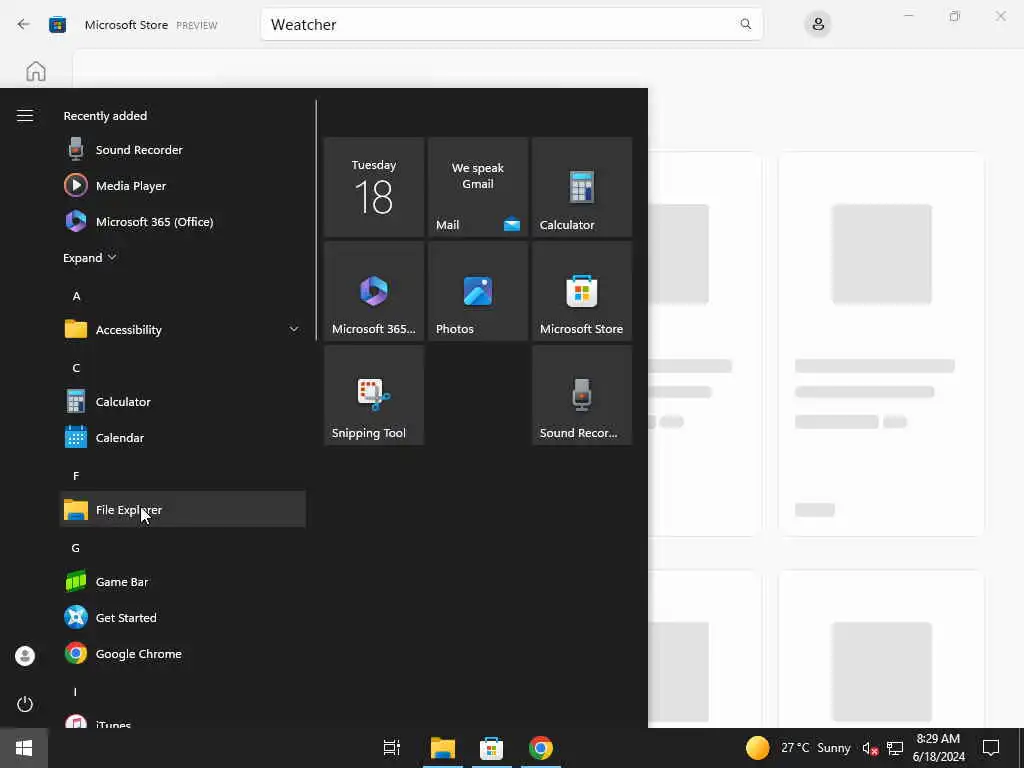
Task: Open Google Chrome from the taskbar
Action: click(x=541, y=748)
